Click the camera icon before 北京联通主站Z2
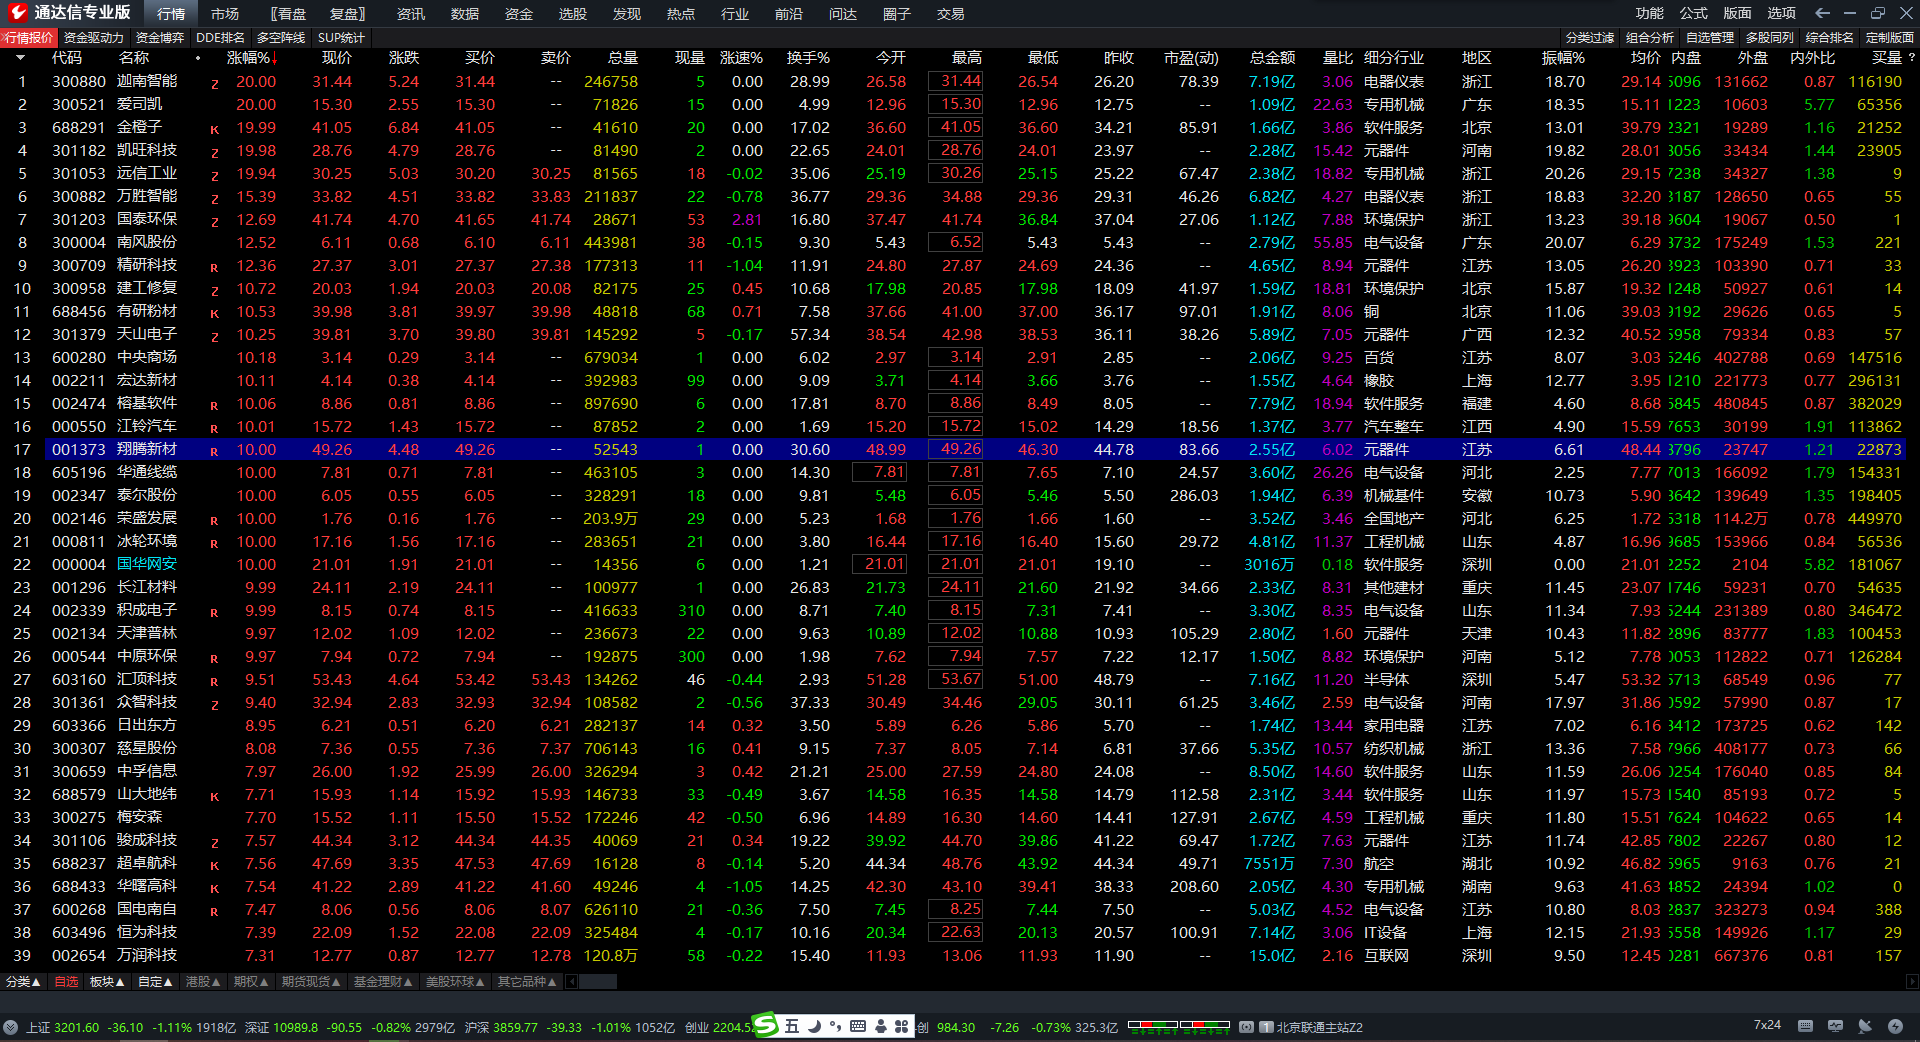The height and width of the screenshot is (1042, 1920). pos(1246,1027)
